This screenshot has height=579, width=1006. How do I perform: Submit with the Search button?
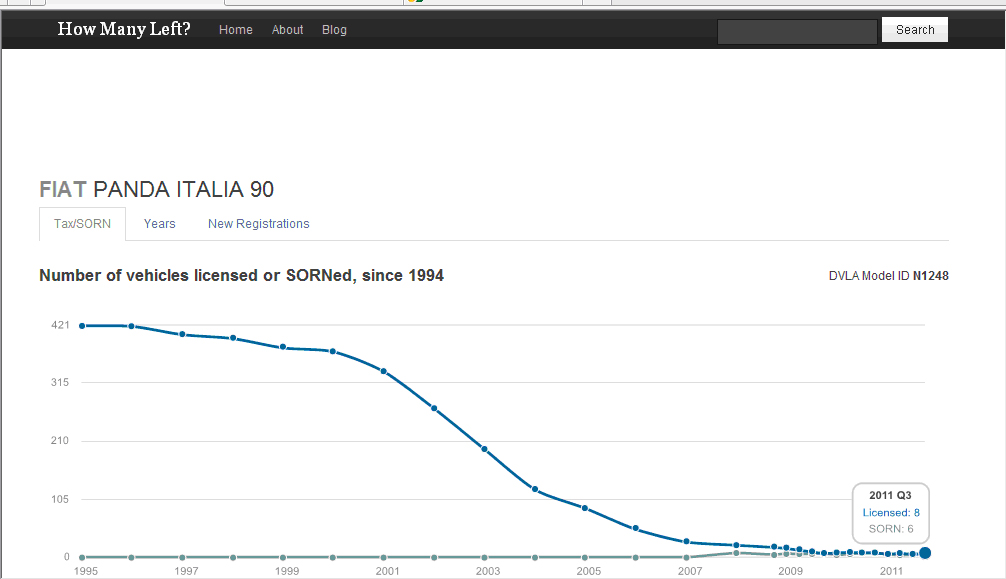[915, 30]
